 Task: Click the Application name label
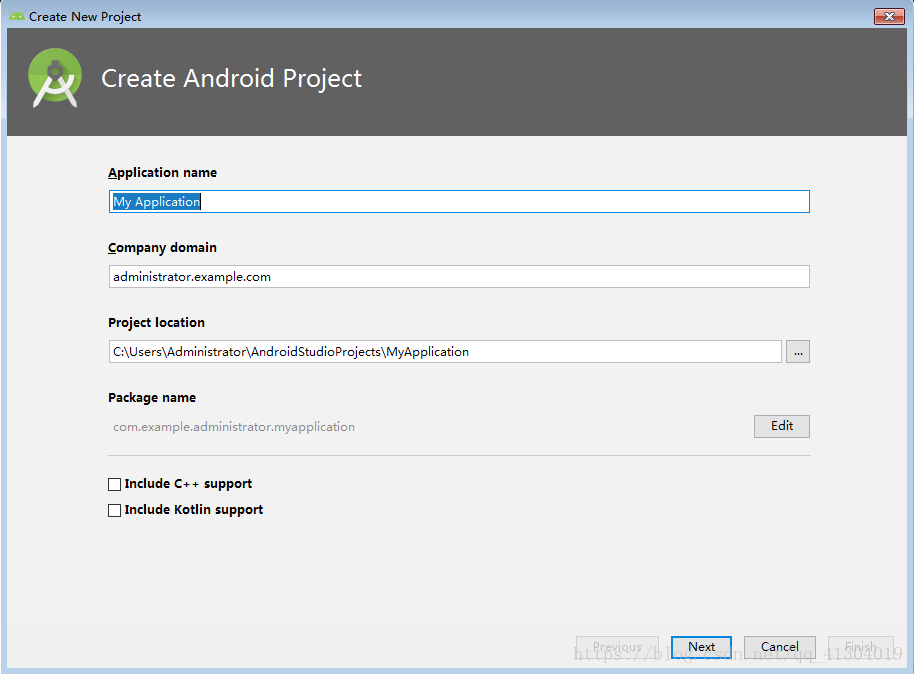163,173
